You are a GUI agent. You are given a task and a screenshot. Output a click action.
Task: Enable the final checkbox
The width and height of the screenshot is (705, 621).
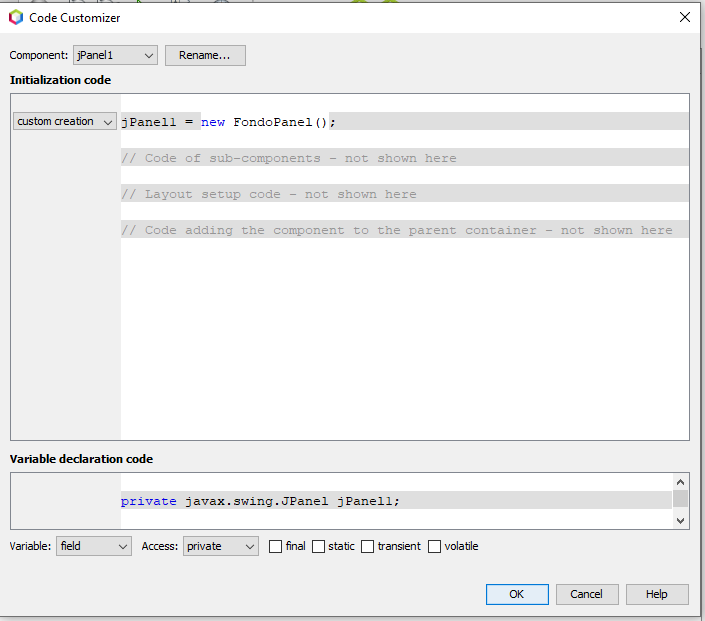[x=275, y=546]
